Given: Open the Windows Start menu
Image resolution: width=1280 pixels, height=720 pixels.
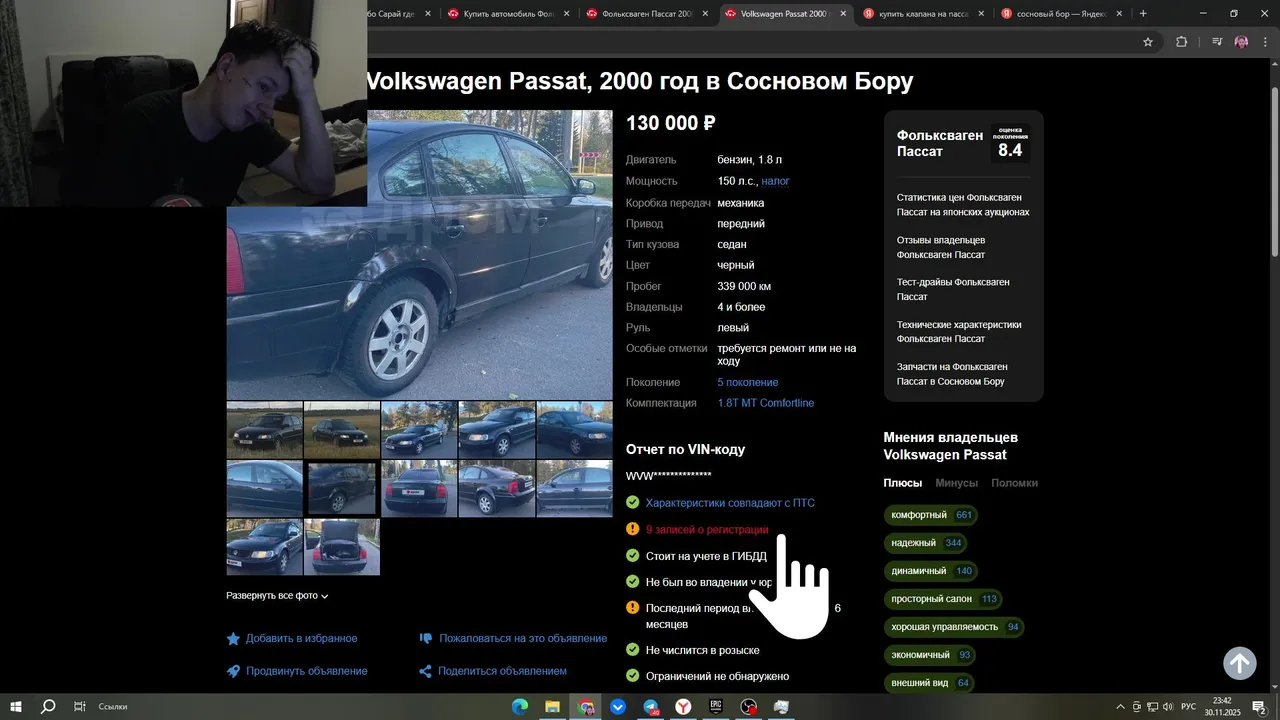Looking at the screenshot, I should (16, 707).
